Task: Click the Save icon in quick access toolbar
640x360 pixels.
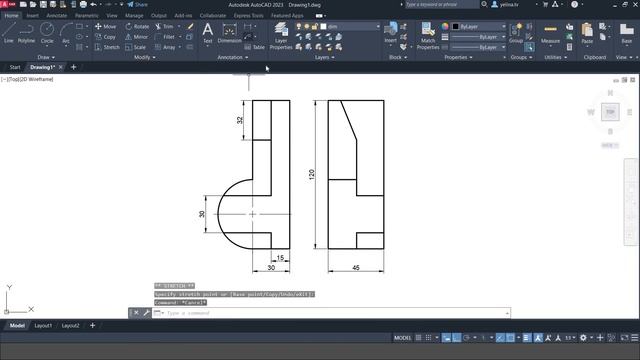Action: click(43, 4)
